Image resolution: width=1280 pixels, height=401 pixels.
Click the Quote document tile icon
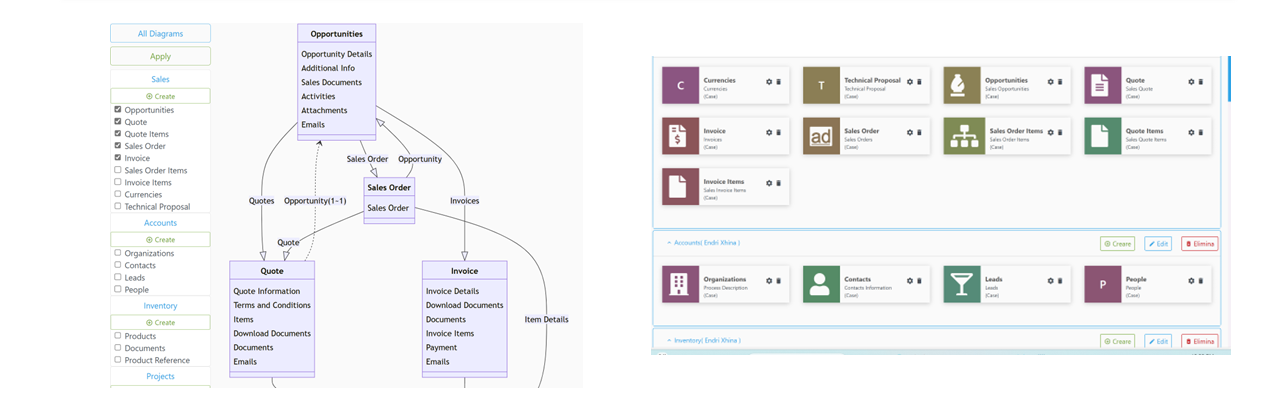point(1103,85)
